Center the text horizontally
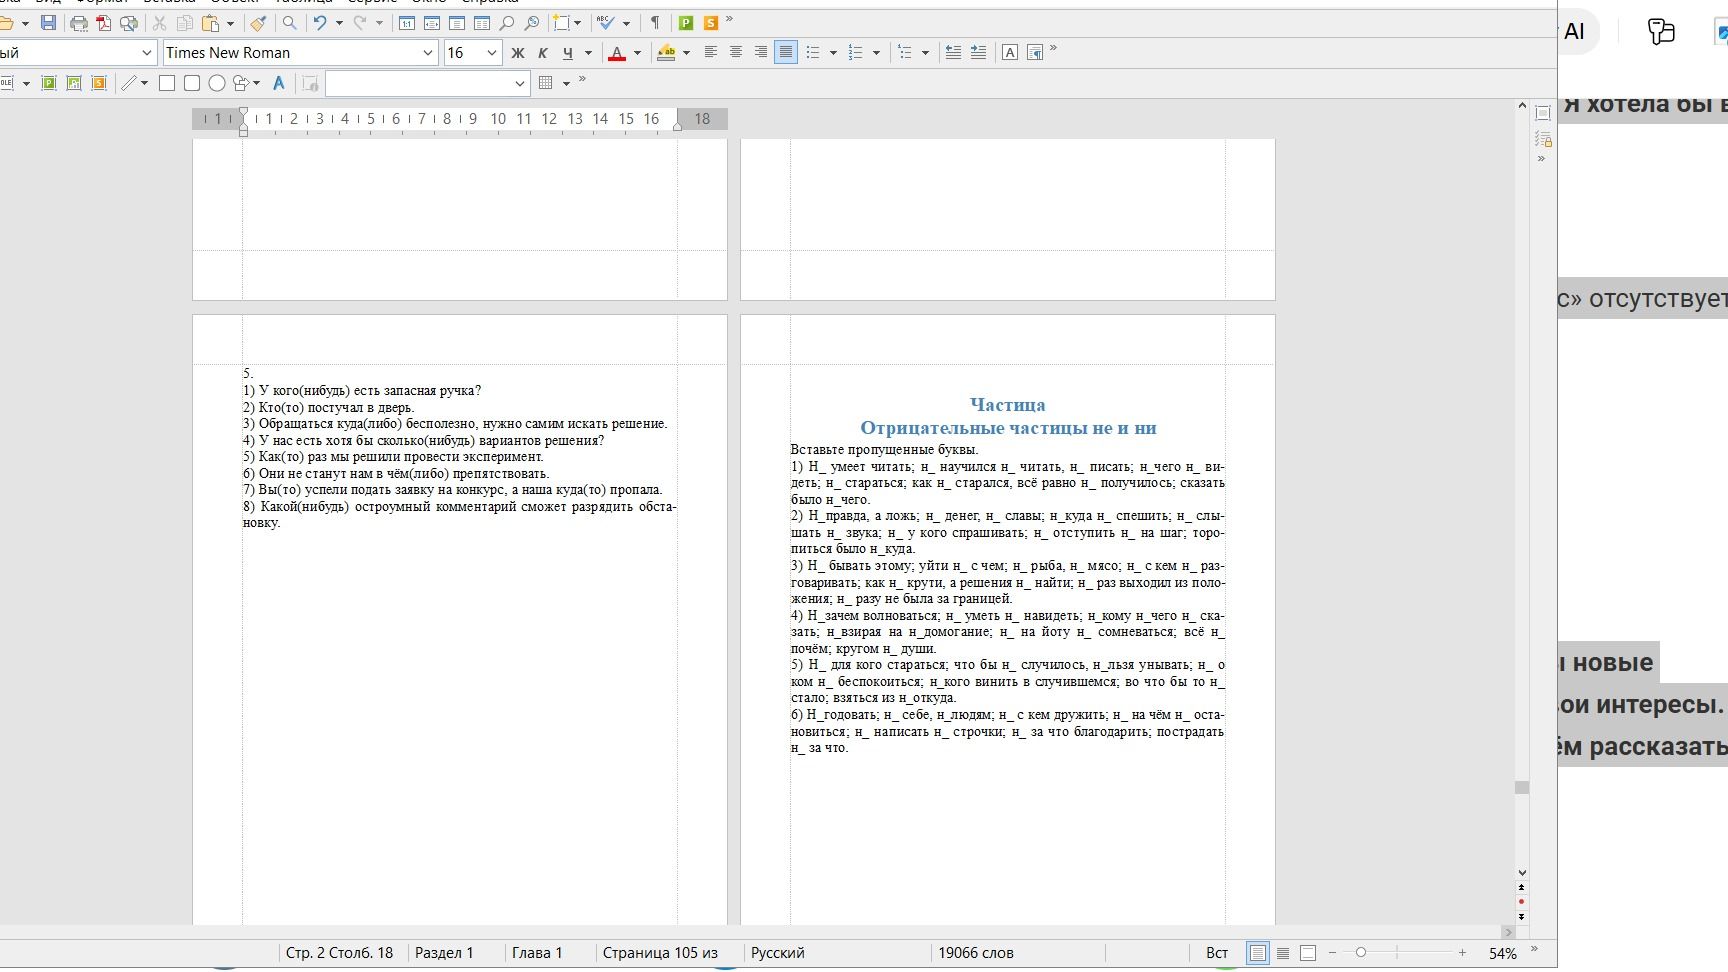The image size is (1728, 972). click(x=736, y=52)
